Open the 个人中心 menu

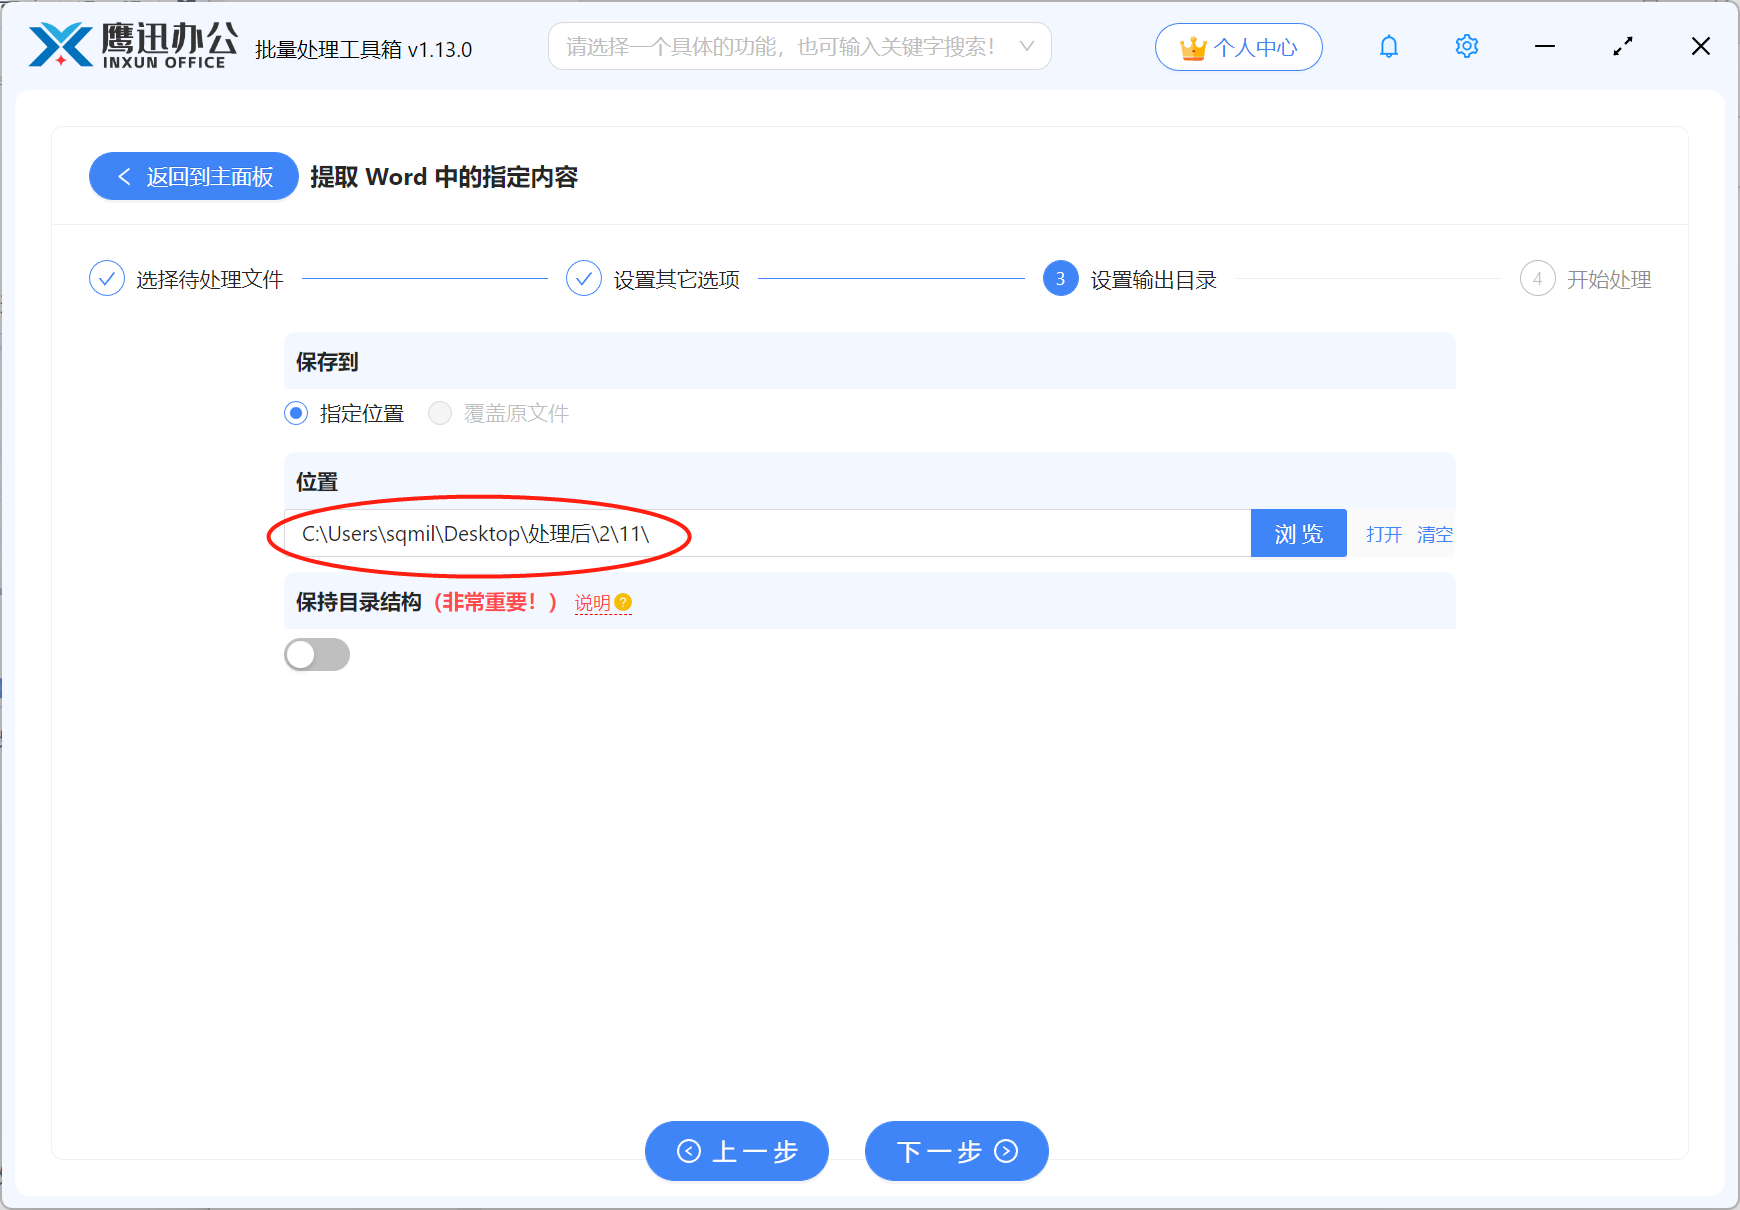(1239, 46)
